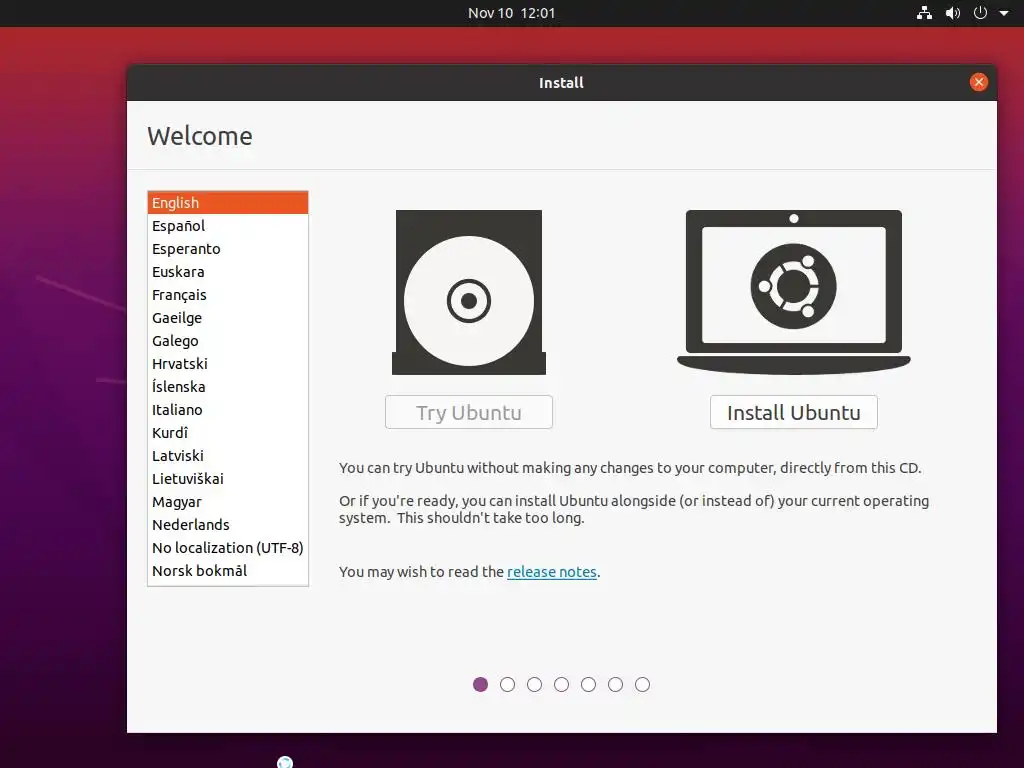Select No localization (UTF-8) in the list
The image size is (1024, 768).
pyautogui.click(x=228, y=547)
